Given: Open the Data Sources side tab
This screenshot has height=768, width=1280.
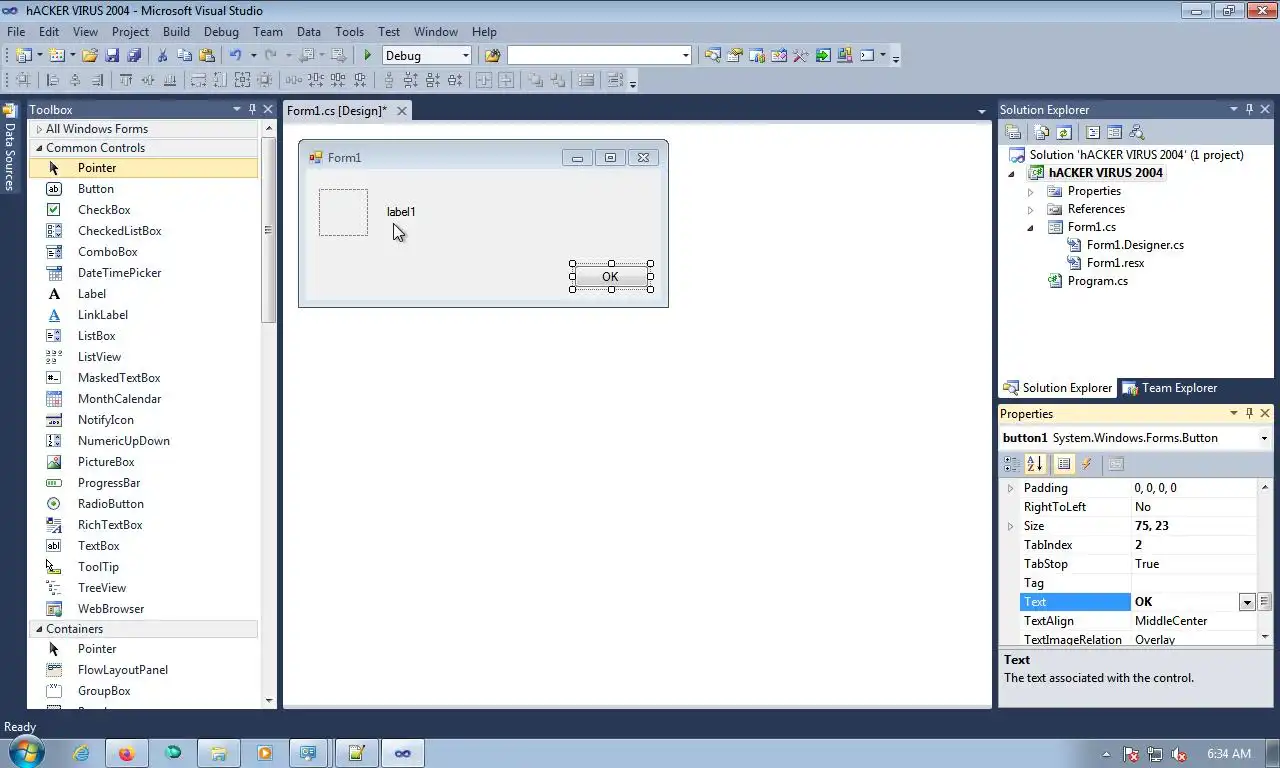Looking at the screenshot, I should [x=9, y=148].
